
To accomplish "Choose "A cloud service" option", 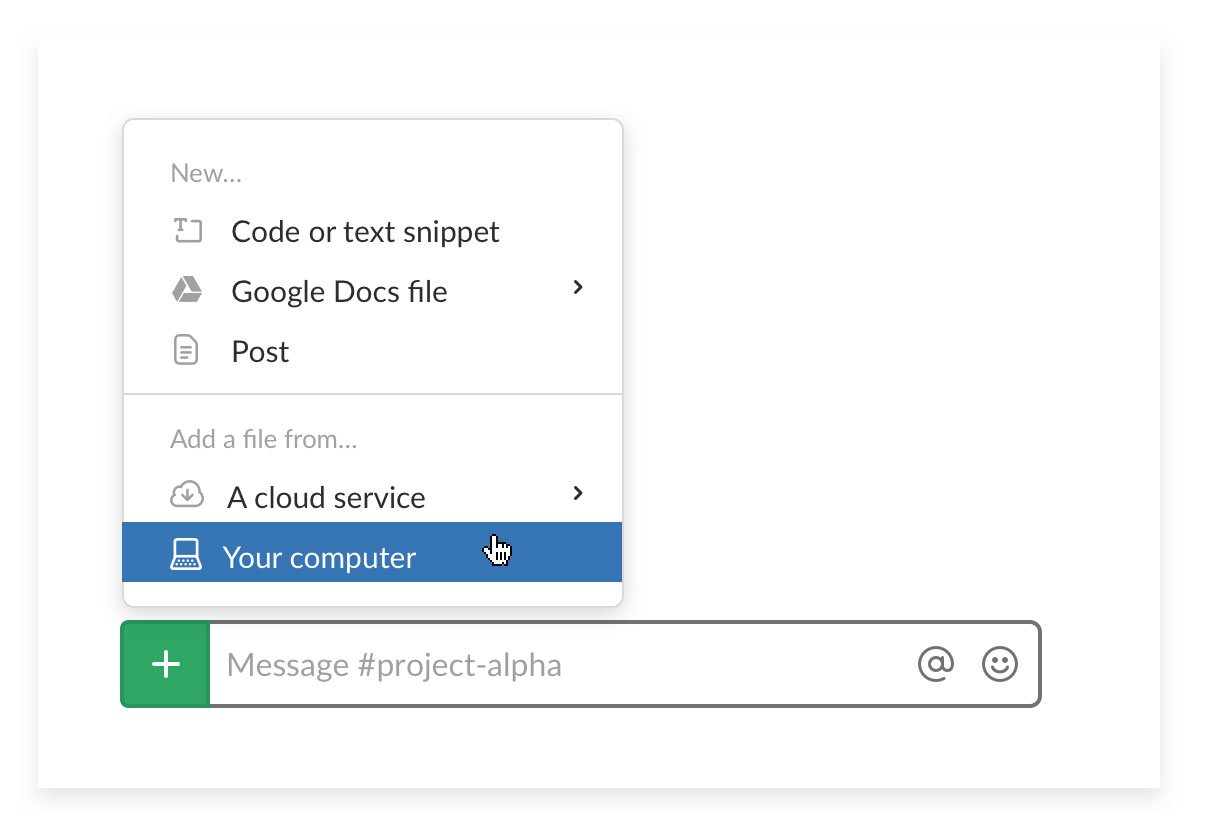I will tap(326, 497).
